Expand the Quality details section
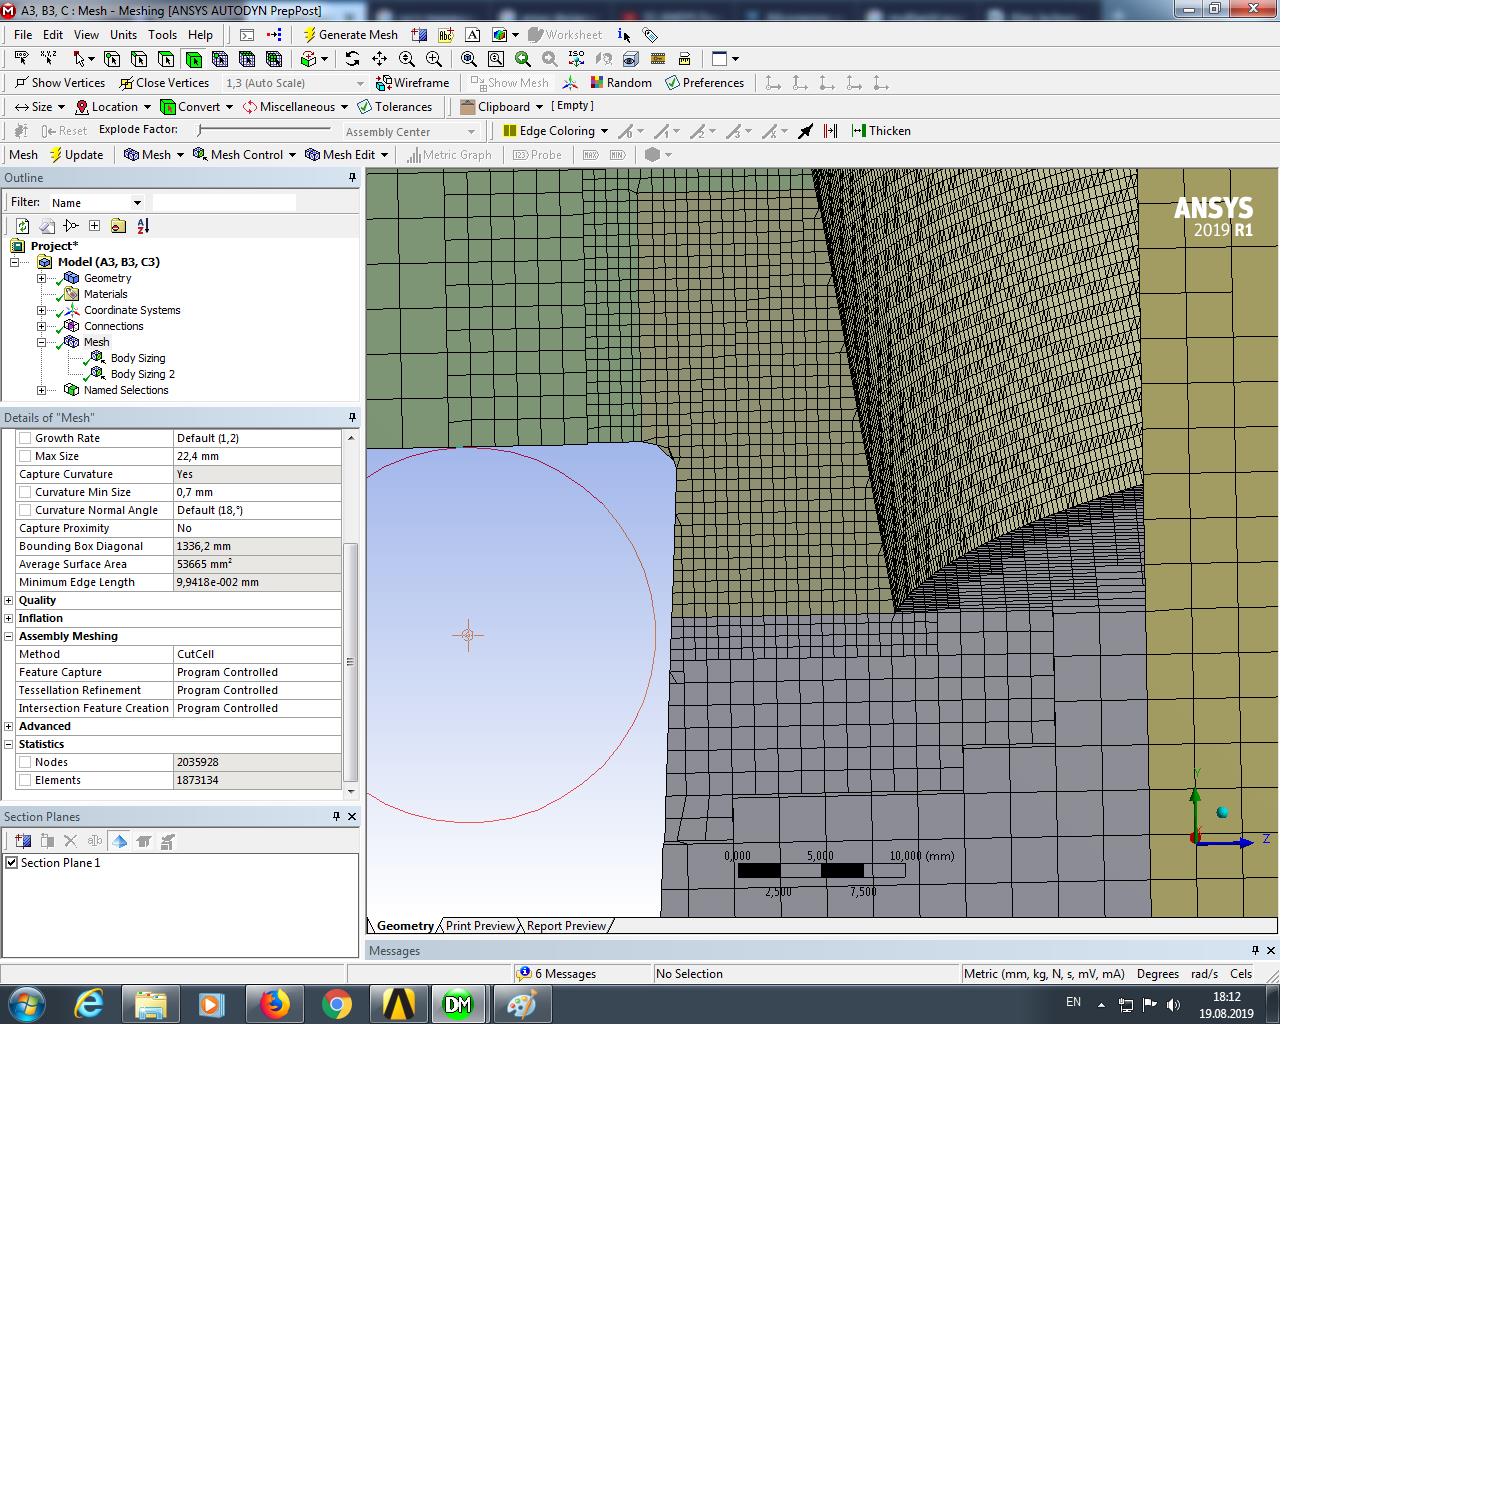Image resolution: width=1500 pixels, height=1500 pixels. [9, 600]
